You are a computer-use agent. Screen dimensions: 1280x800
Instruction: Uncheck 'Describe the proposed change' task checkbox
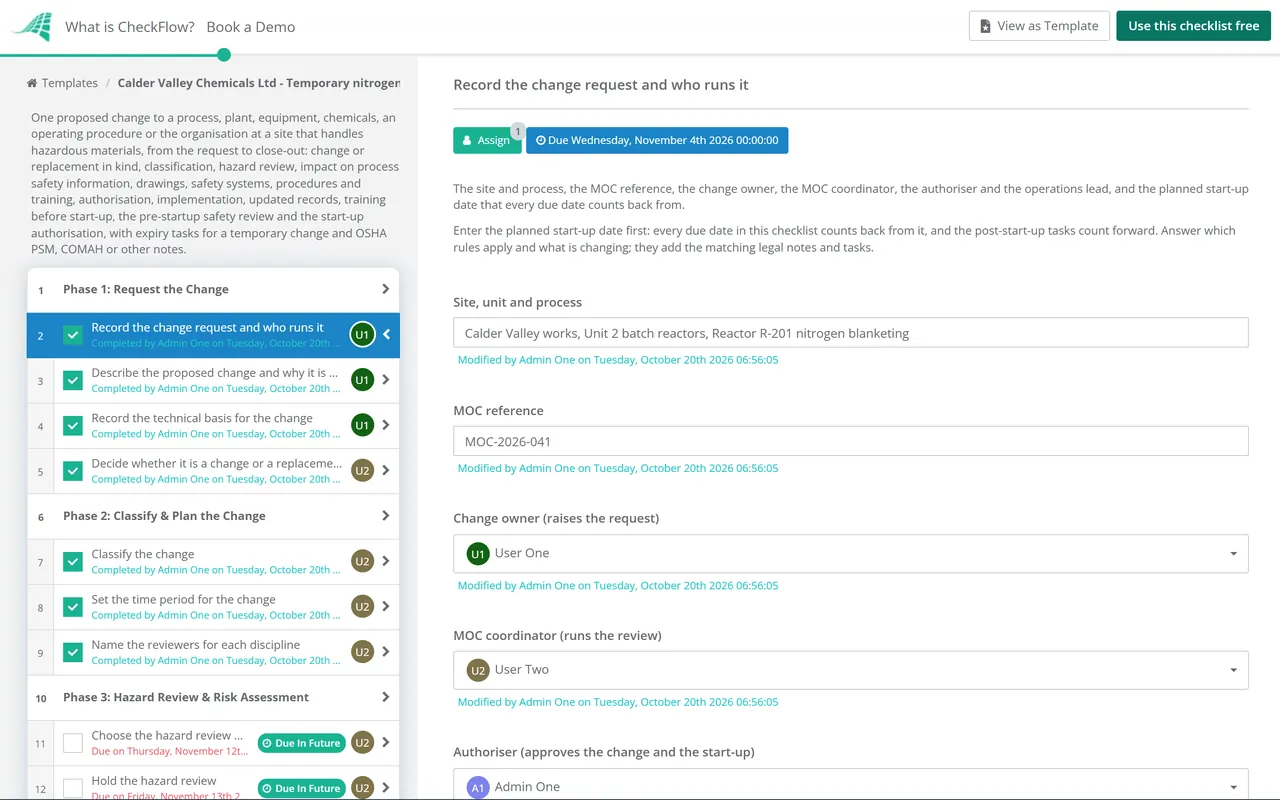click(x=73, y=380)
